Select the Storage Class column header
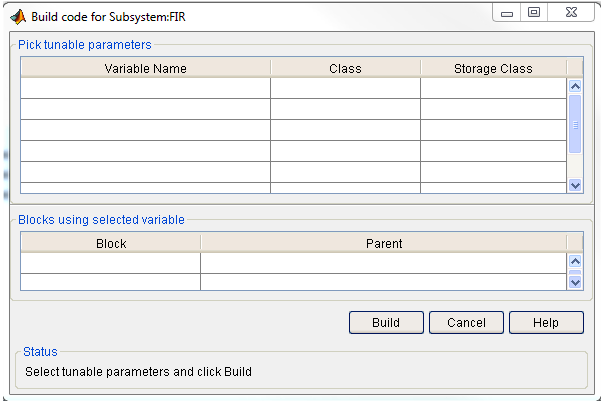This screenshot has height=405, width=605. coord(493,68)
